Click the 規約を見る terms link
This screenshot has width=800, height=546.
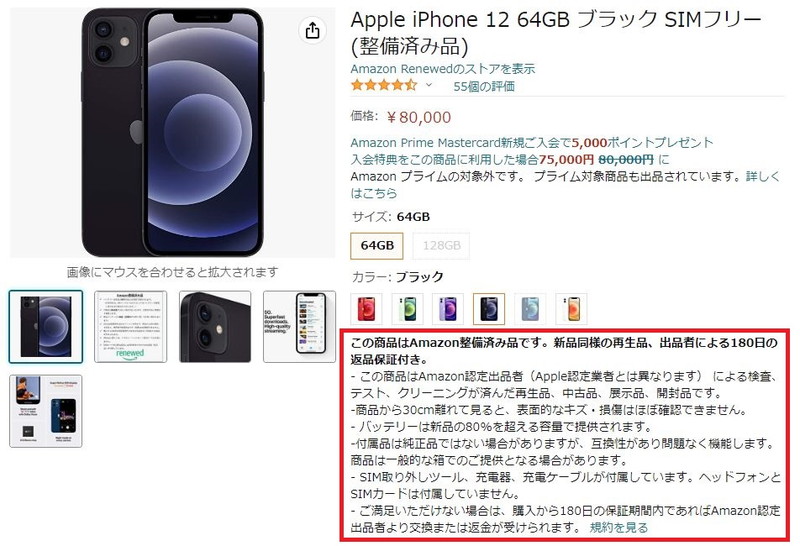point(619,527)
